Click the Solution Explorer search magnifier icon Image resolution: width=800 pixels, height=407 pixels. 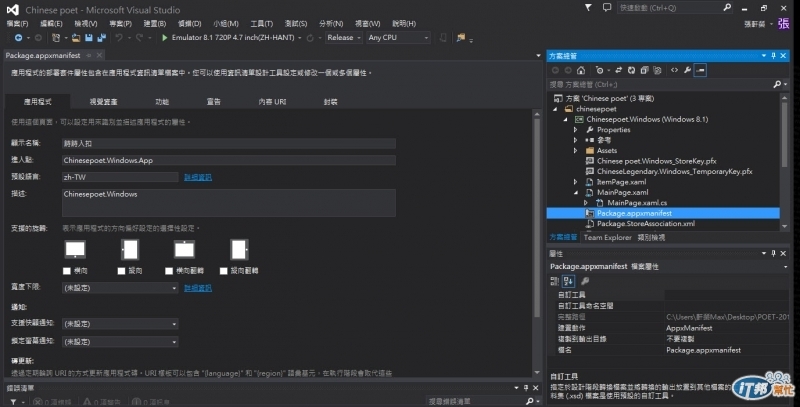777,84
